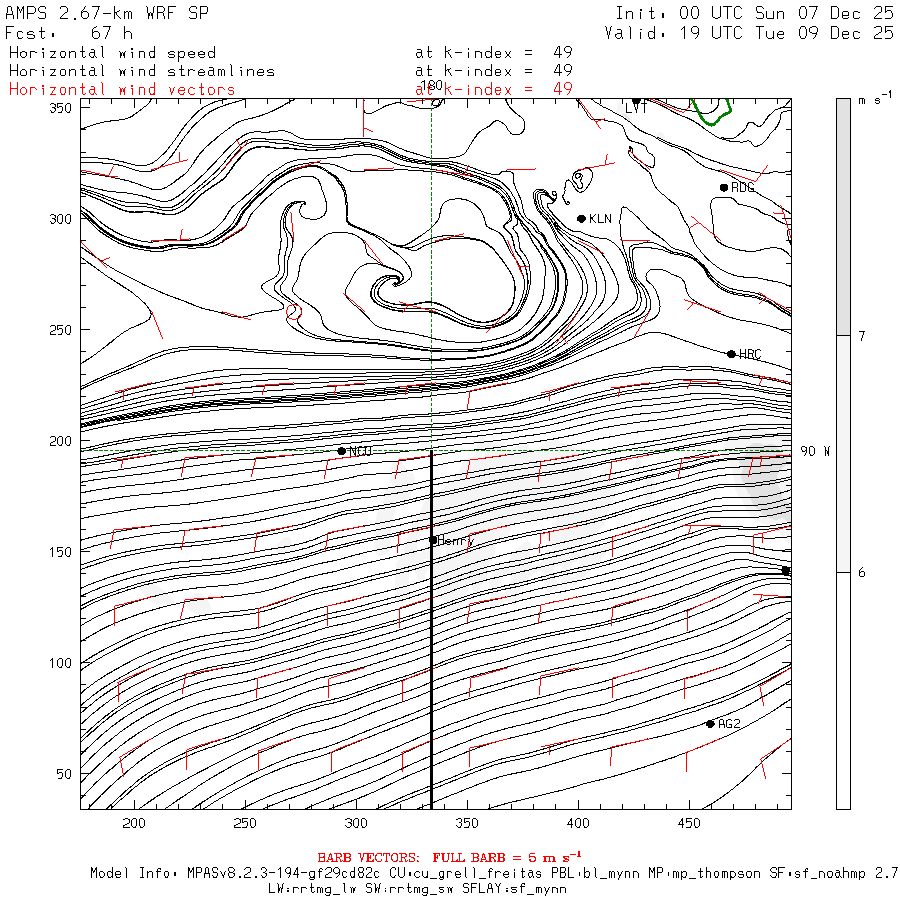Click the white colorbar segment below 6

(x=843, y=691)
